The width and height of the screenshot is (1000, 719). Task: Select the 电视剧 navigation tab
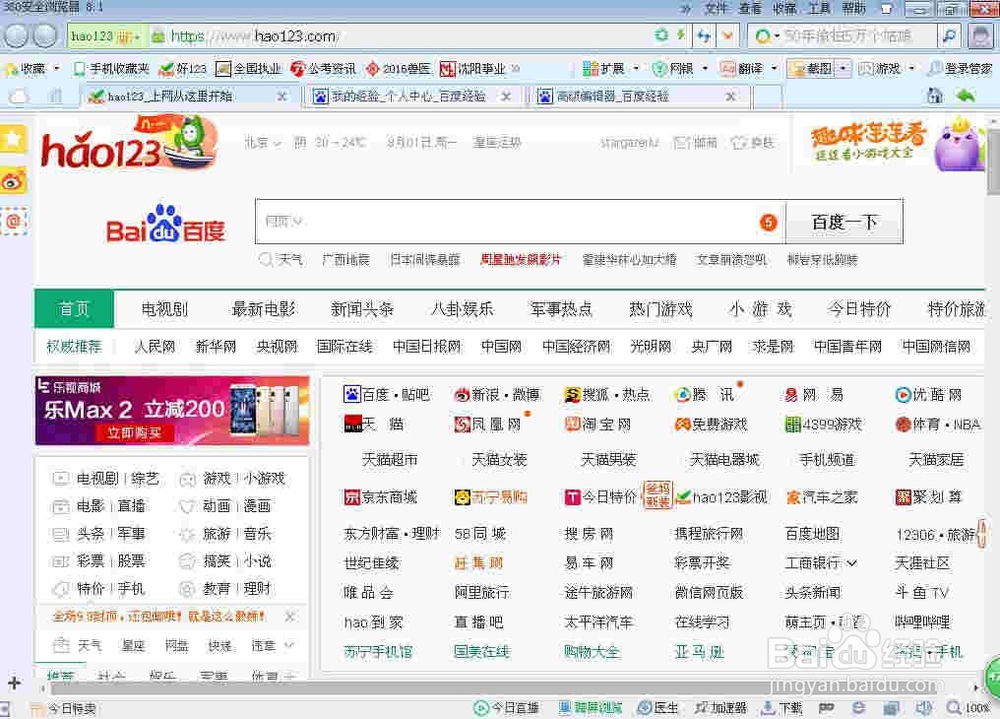pyautogui.click(x=165, y=309)
